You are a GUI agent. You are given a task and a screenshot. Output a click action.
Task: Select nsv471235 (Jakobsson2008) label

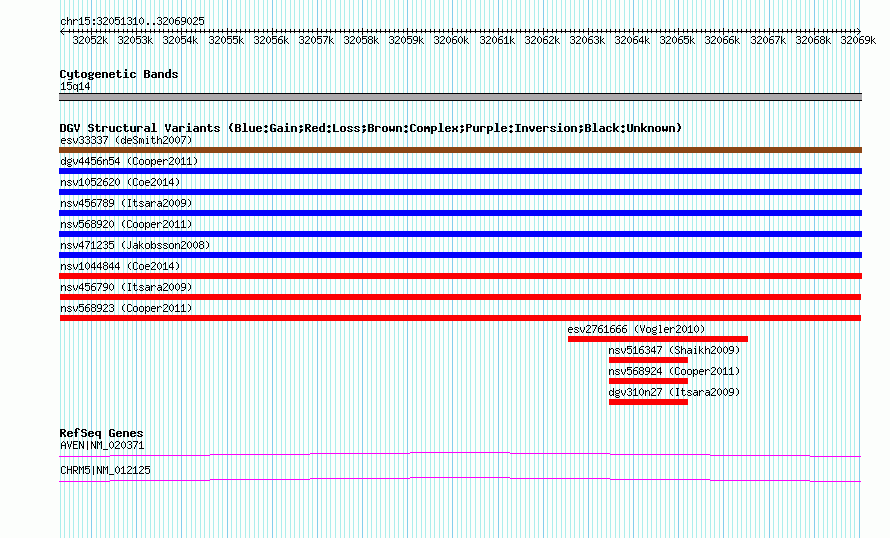tap(135, 245)
